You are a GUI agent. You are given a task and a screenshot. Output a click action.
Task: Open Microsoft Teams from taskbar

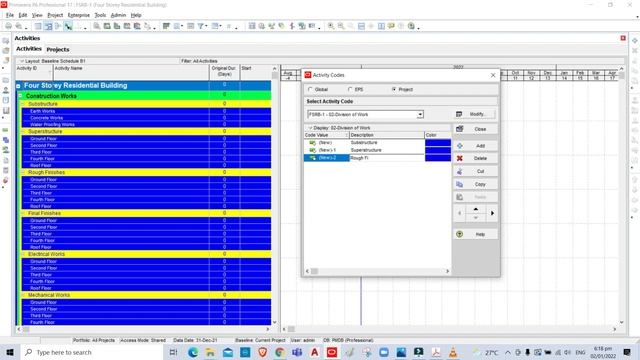click(297, 352)
